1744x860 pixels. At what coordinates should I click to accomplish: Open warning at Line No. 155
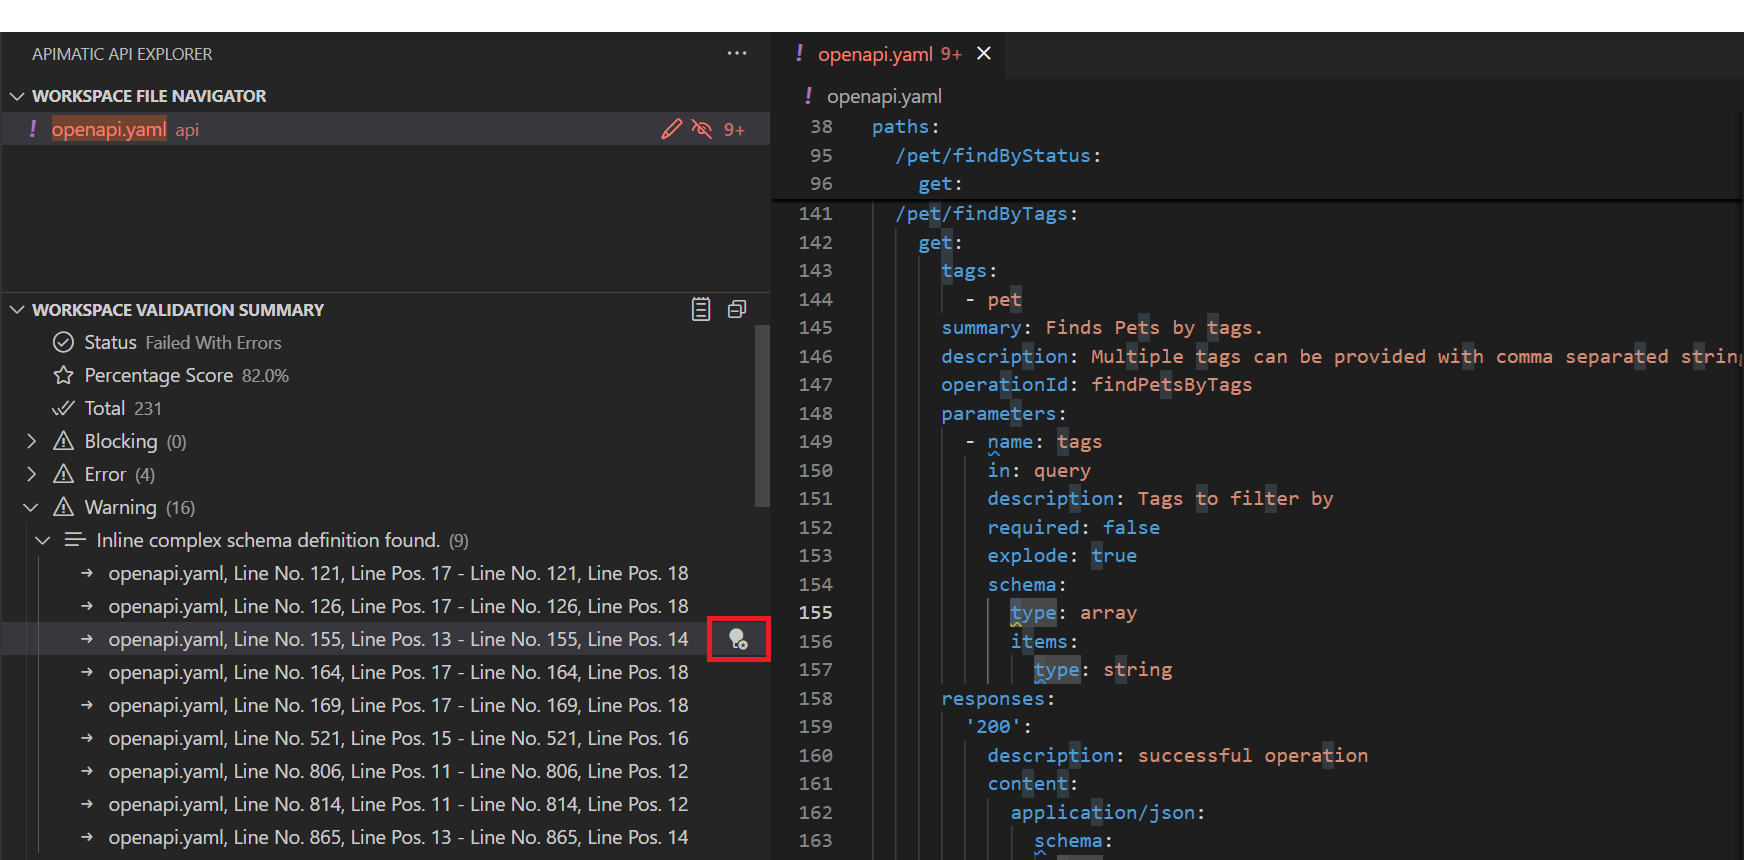(x=398, y=639)
